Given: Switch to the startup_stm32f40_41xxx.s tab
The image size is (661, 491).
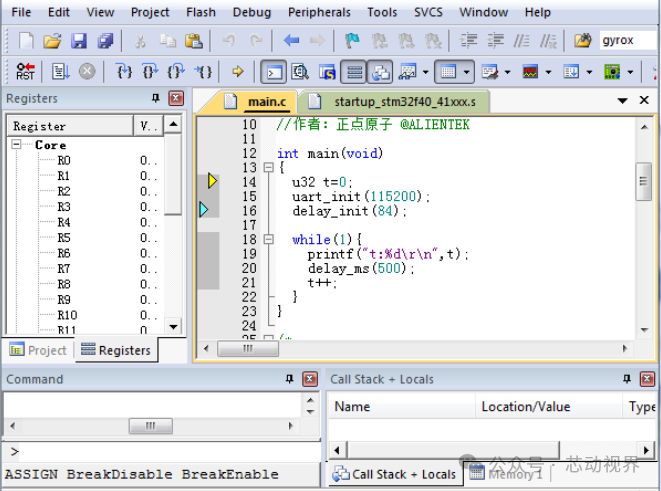Looking at the screenshot, I should tap(394, 102).
